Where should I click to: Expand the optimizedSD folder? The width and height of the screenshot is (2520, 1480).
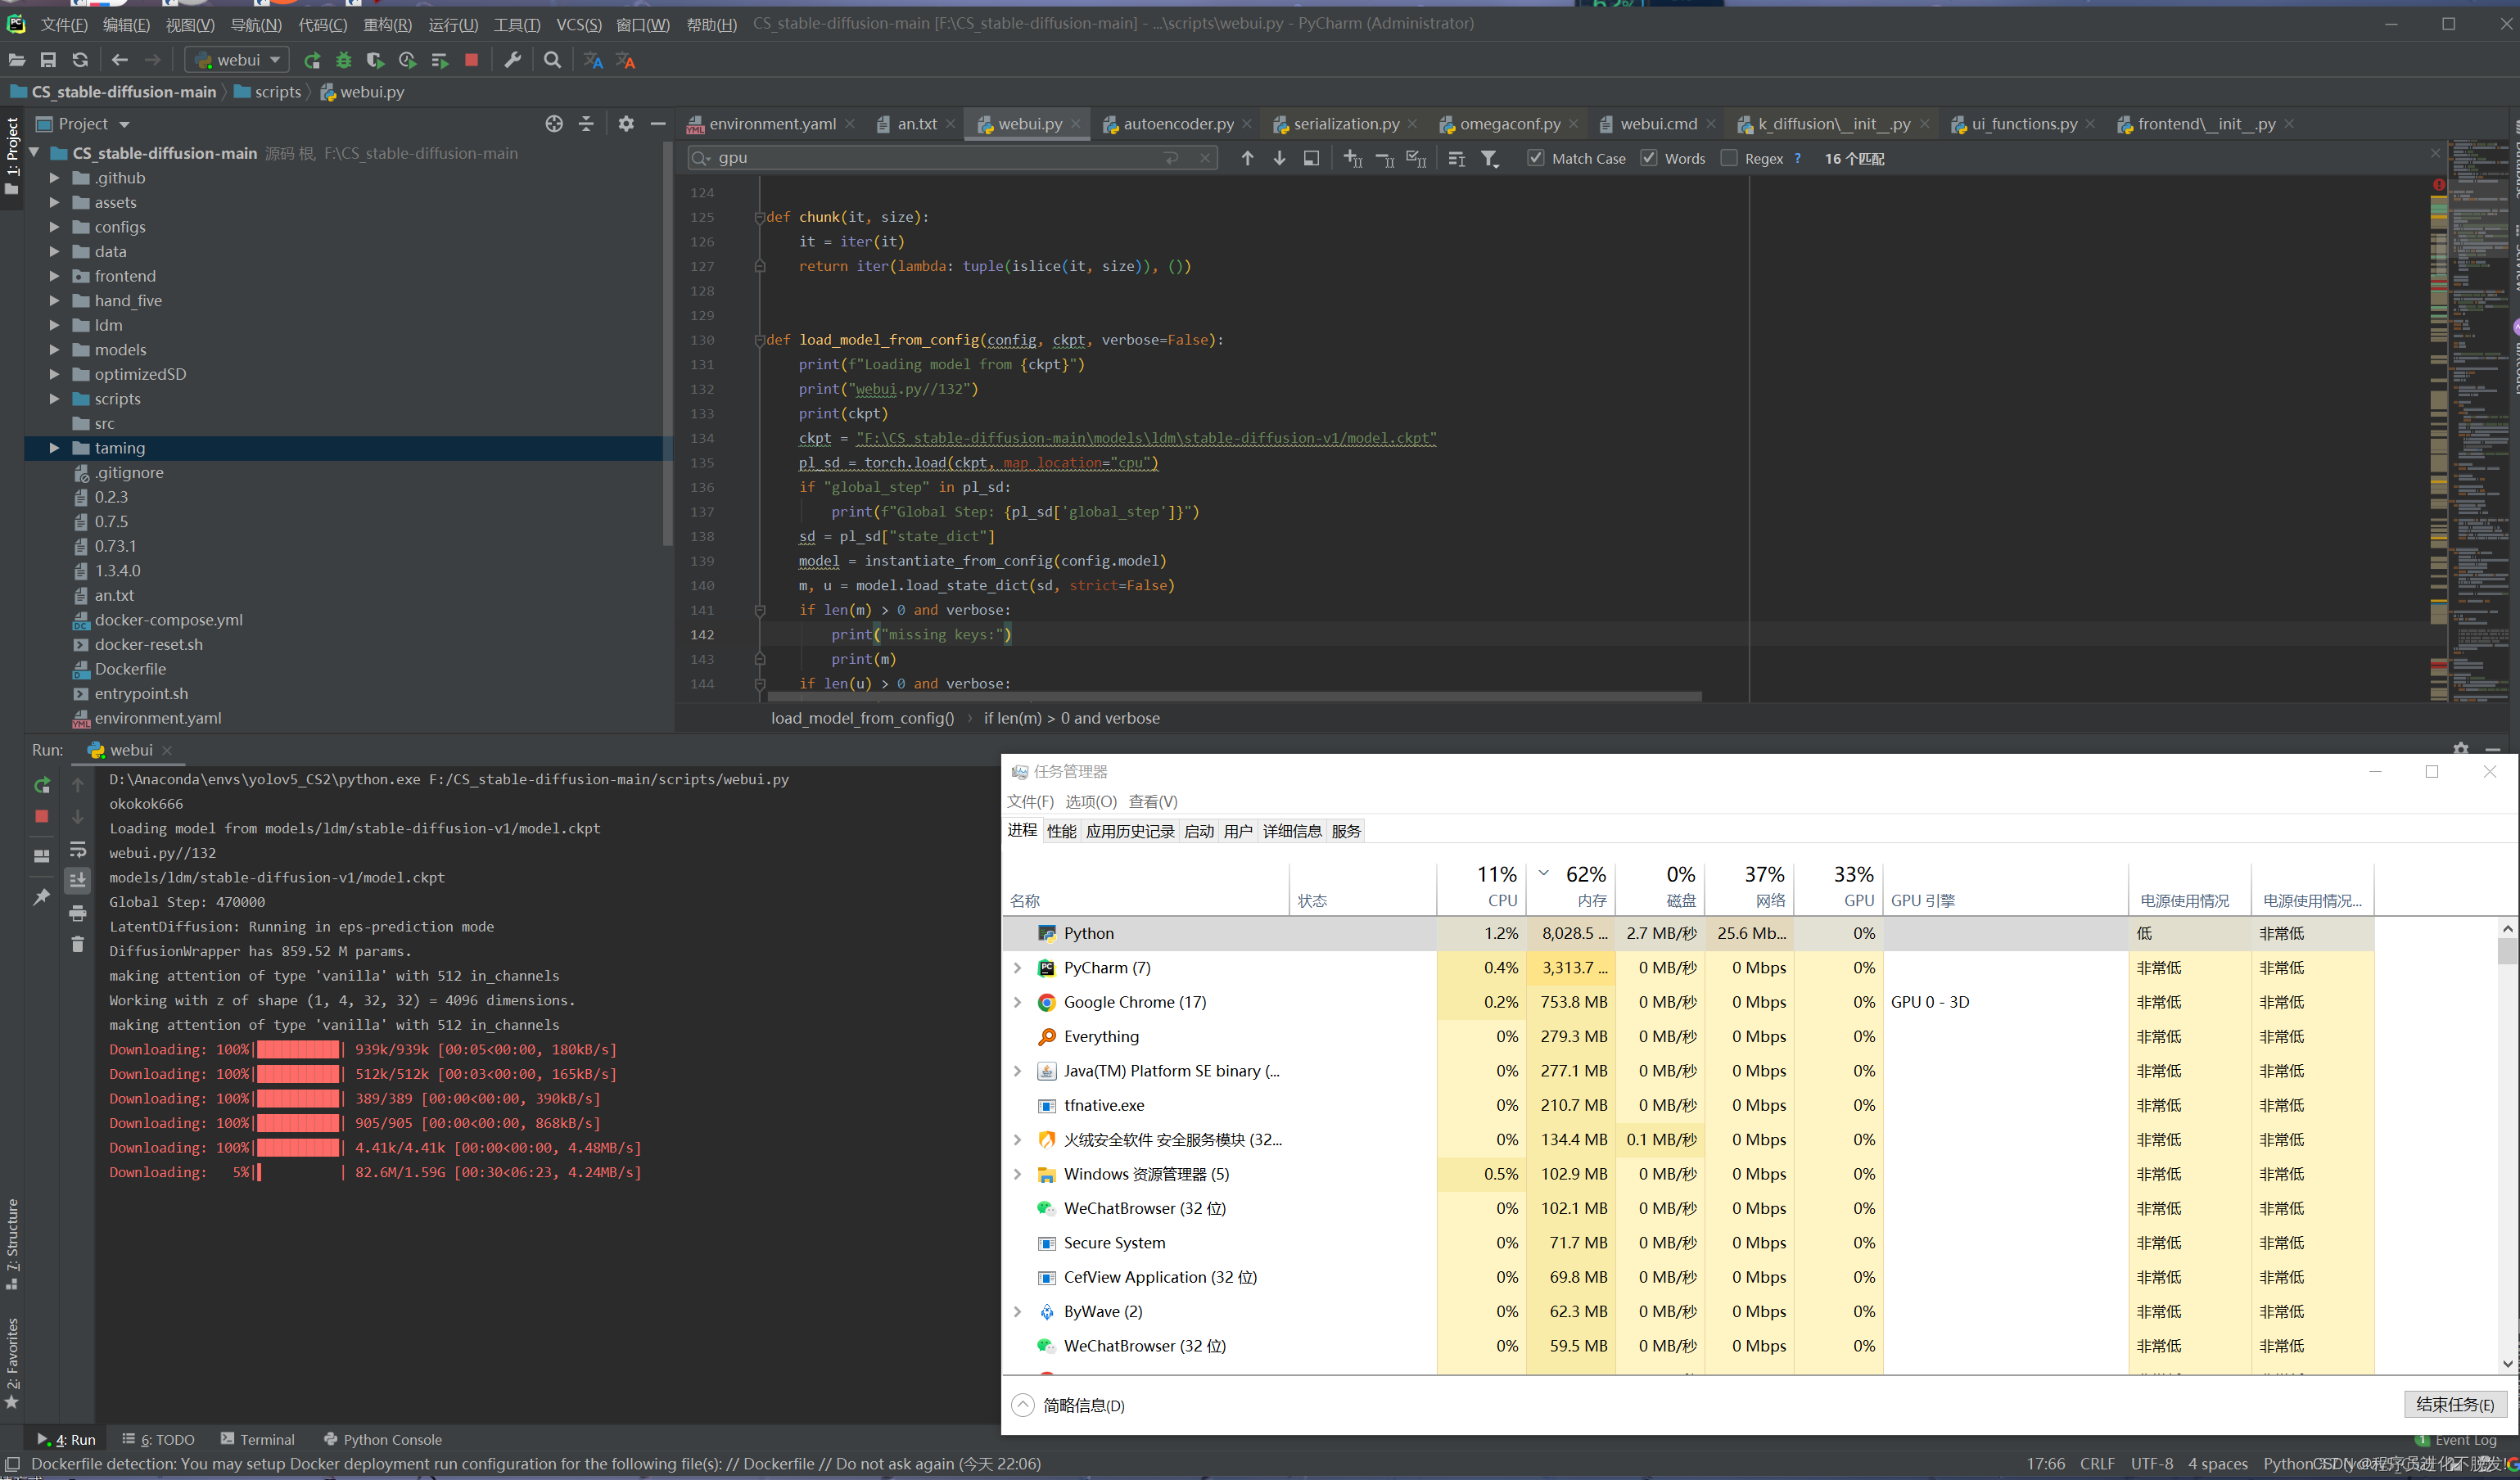pos(55,374)
